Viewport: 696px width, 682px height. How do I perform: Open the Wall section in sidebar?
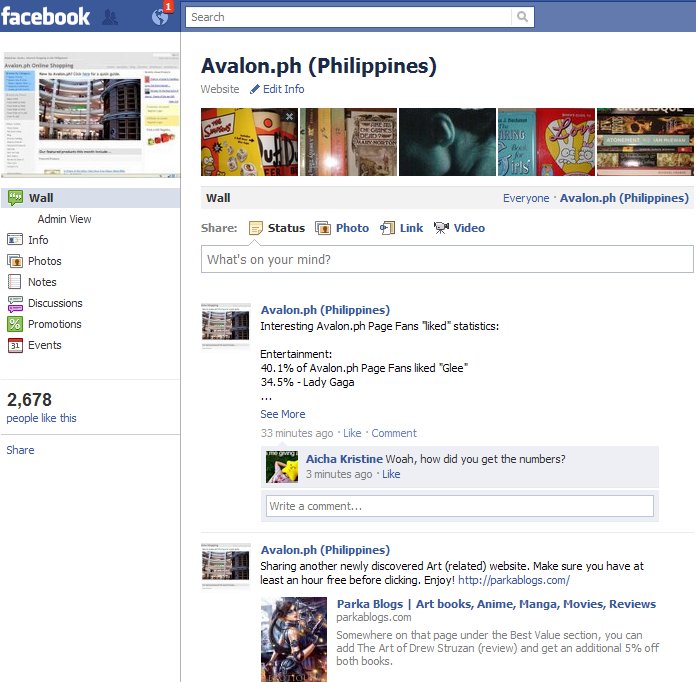[90, 198]
